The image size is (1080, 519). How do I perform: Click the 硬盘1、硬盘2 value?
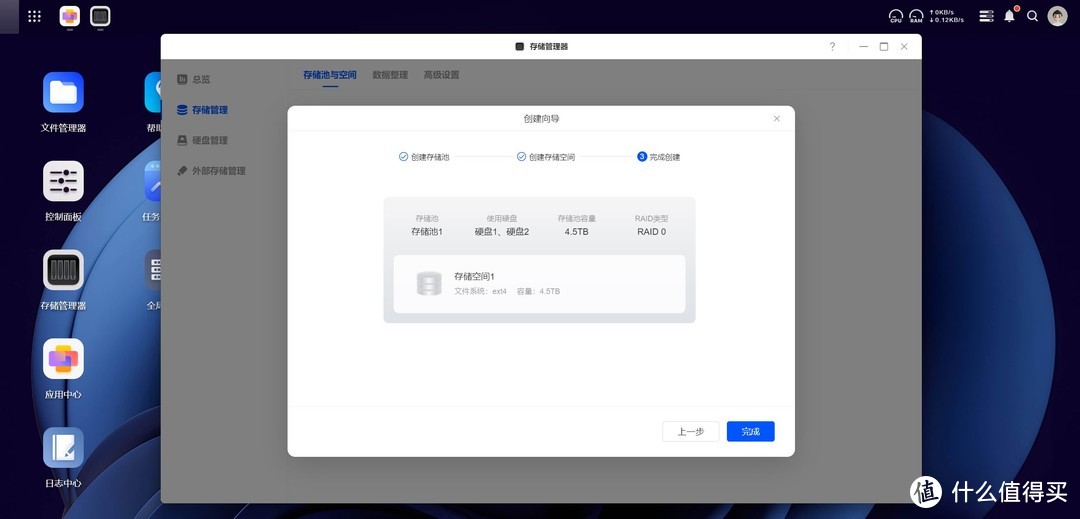tap(502, 232)
